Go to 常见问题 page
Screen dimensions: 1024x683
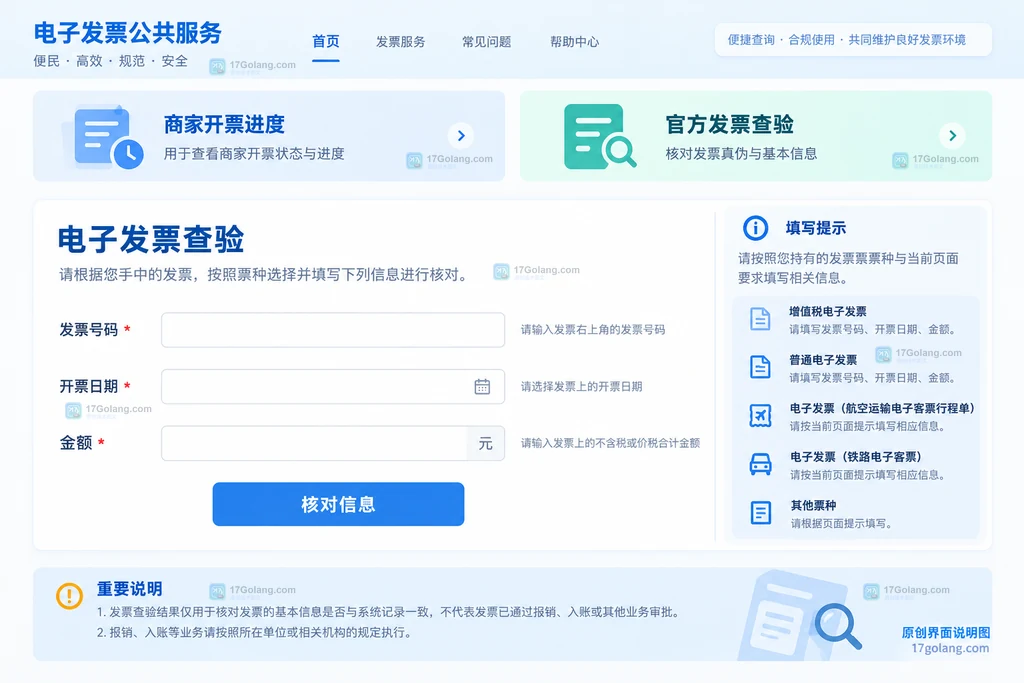click(487, 42)
